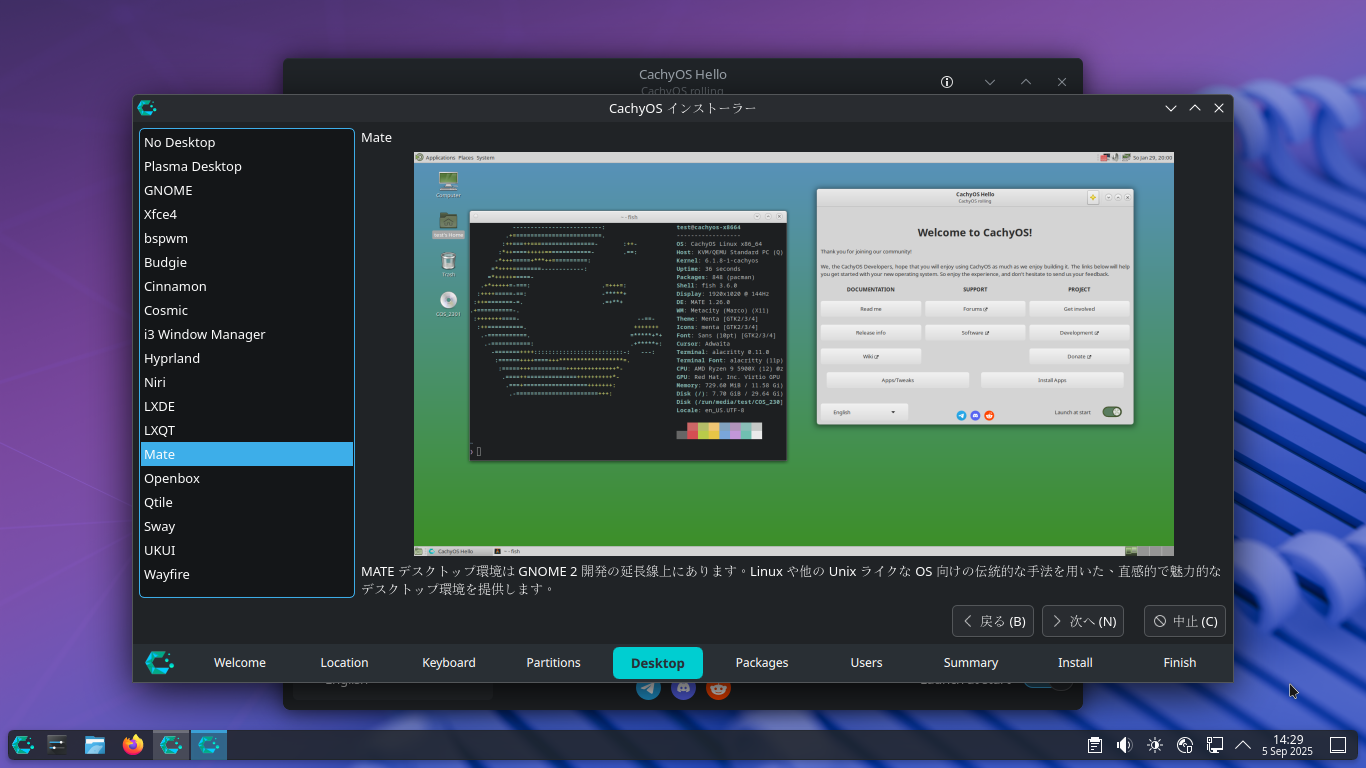Click the show desktop icon
The image size is (1366, 768).
click(x=1337, y=745)
